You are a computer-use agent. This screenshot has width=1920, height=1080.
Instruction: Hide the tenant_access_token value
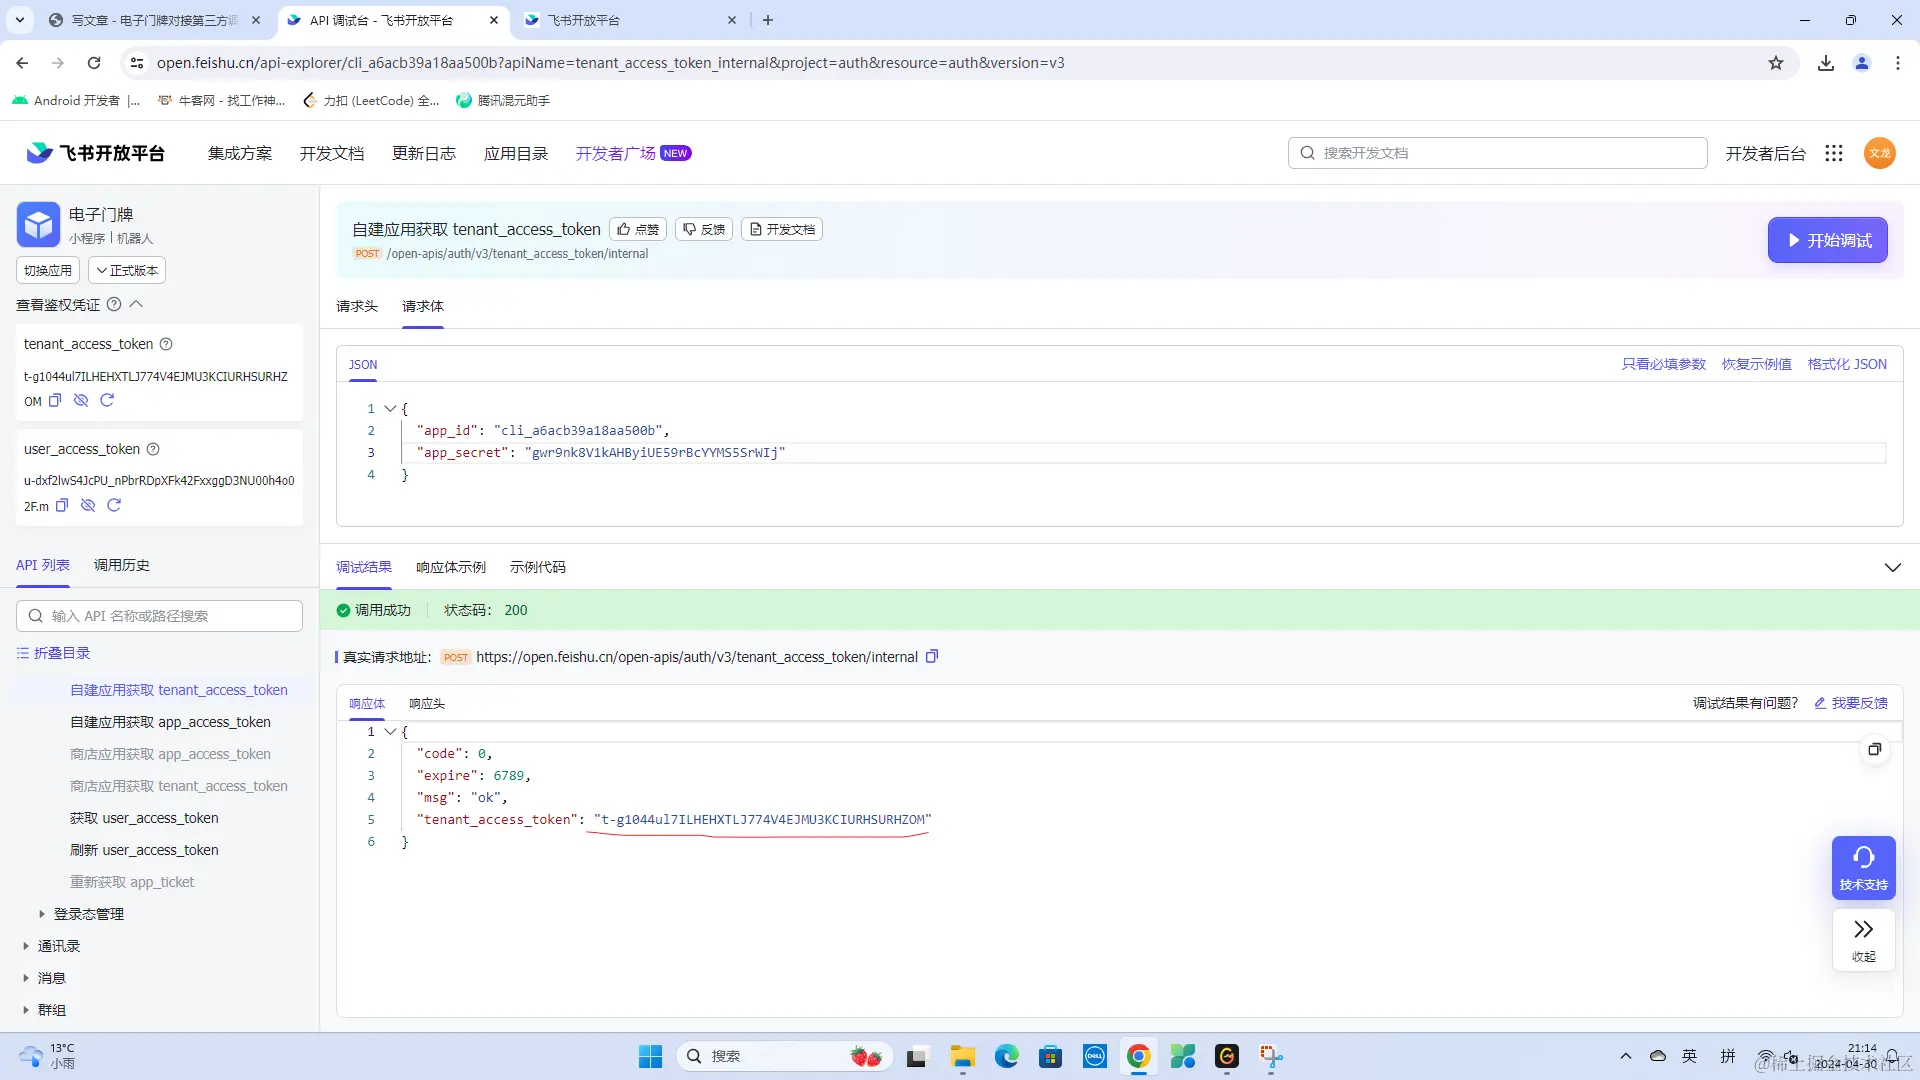[81, 400]
